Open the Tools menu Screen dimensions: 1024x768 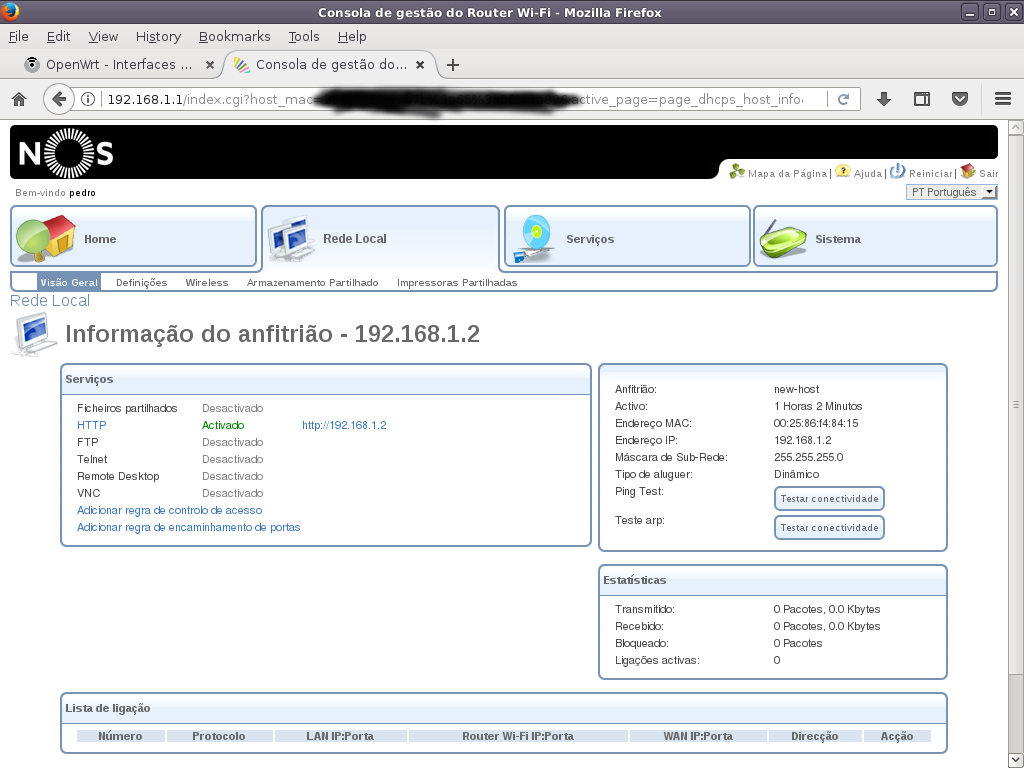point(304,37)
